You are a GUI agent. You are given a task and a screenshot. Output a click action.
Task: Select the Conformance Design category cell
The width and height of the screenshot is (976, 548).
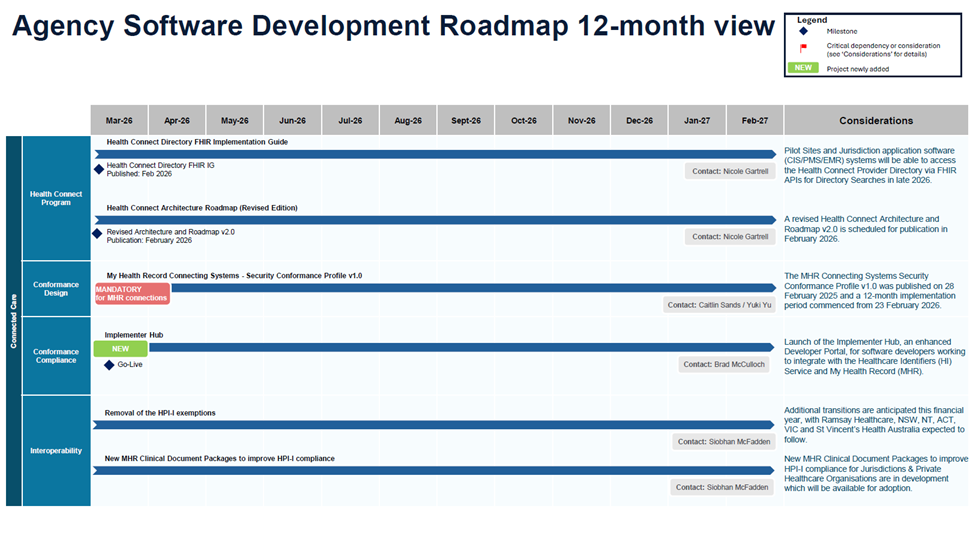coord(56,288)
